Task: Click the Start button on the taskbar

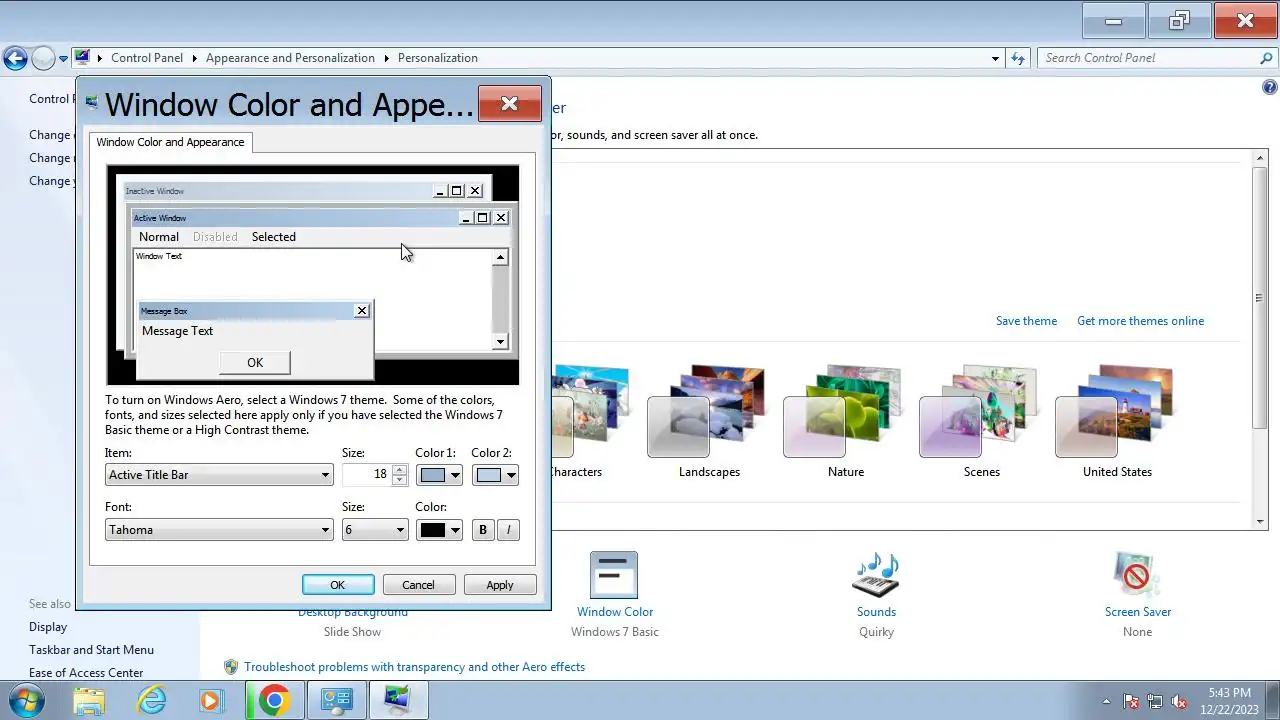Action: click(x=25, y=701)
